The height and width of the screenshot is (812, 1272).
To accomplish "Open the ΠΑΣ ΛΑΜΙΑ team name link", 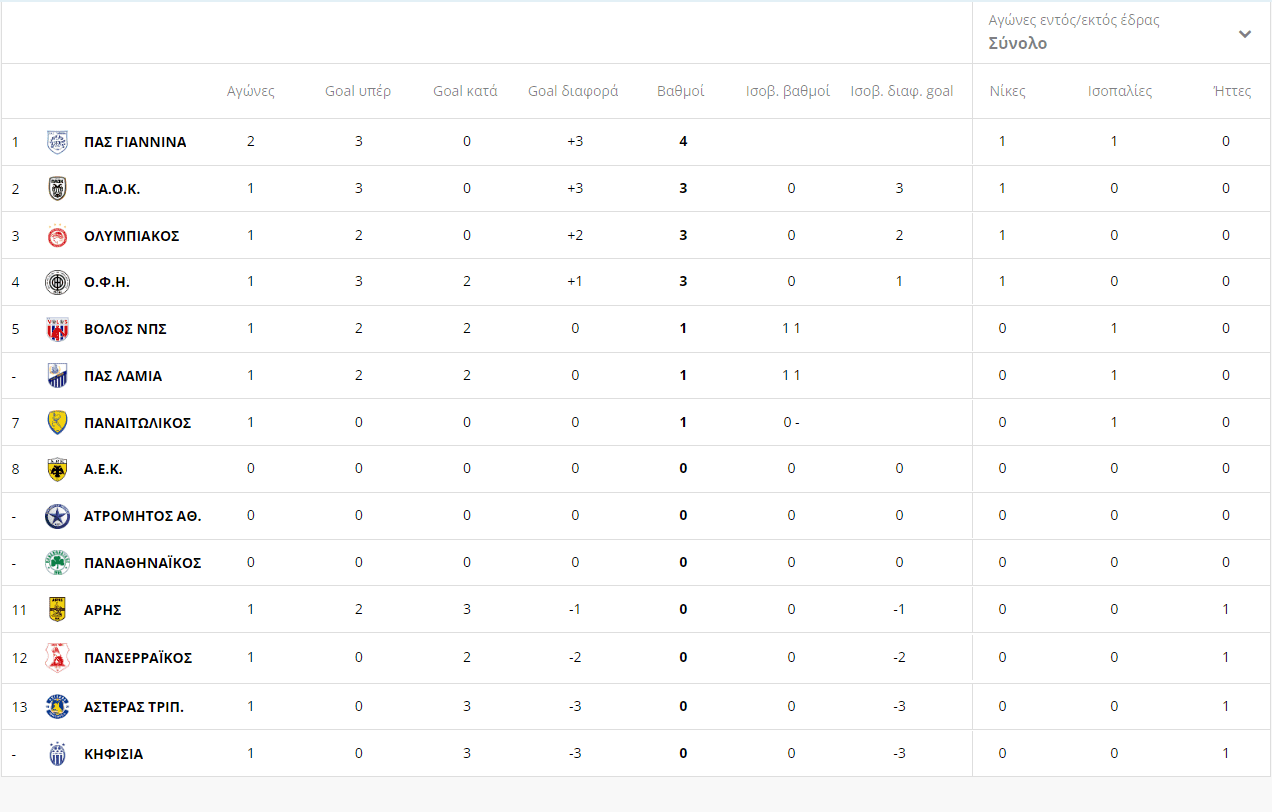I will 122,376.
